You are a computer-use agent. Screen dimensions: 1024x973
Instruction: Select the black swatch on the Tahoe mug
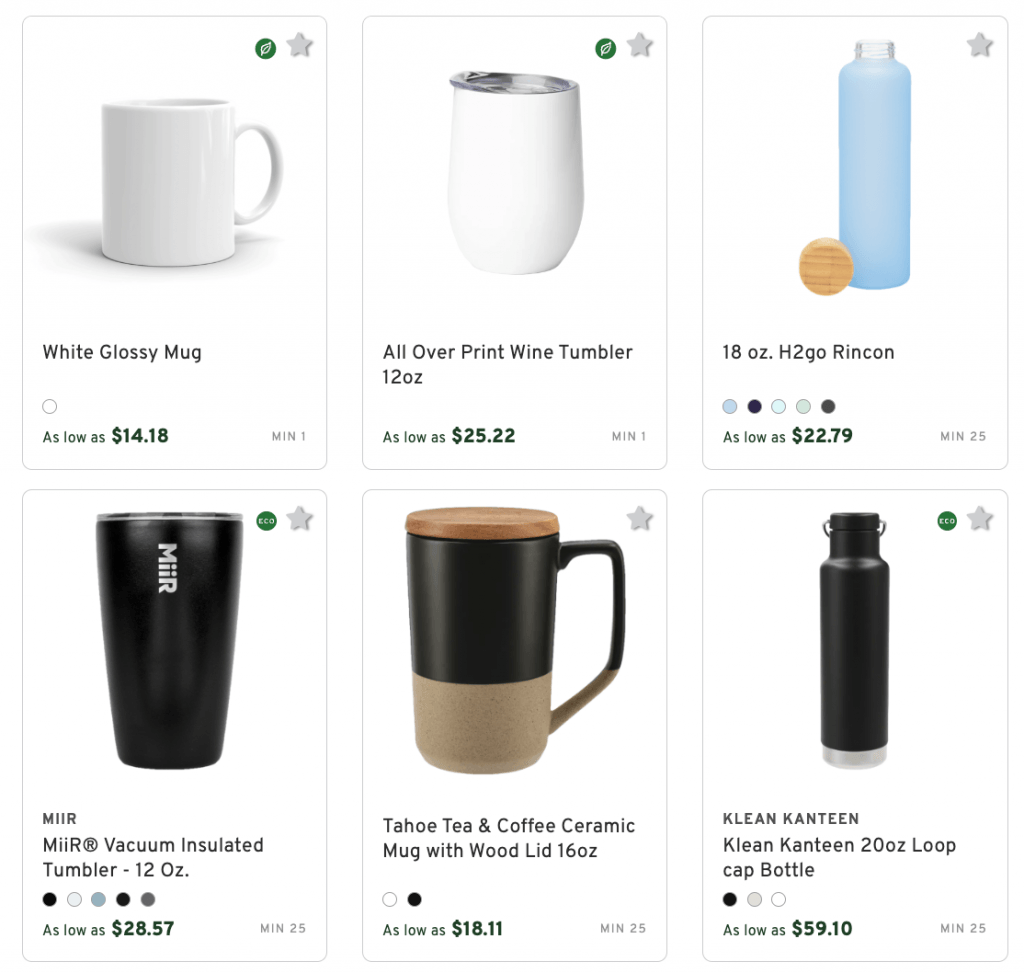click(415, 899)
